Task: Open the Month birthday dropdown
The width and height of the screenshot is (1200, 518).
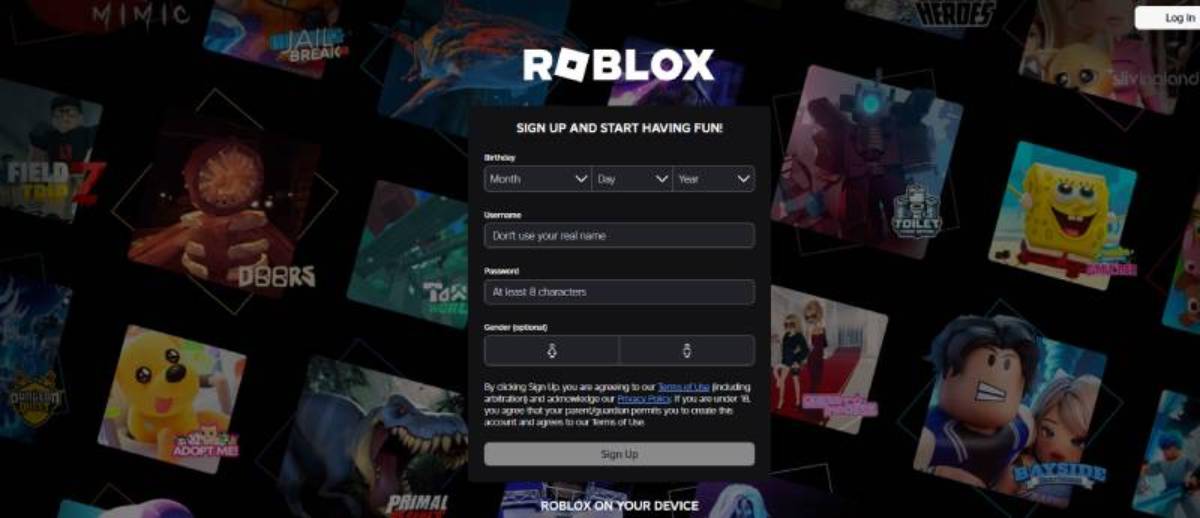Action: 538,179
